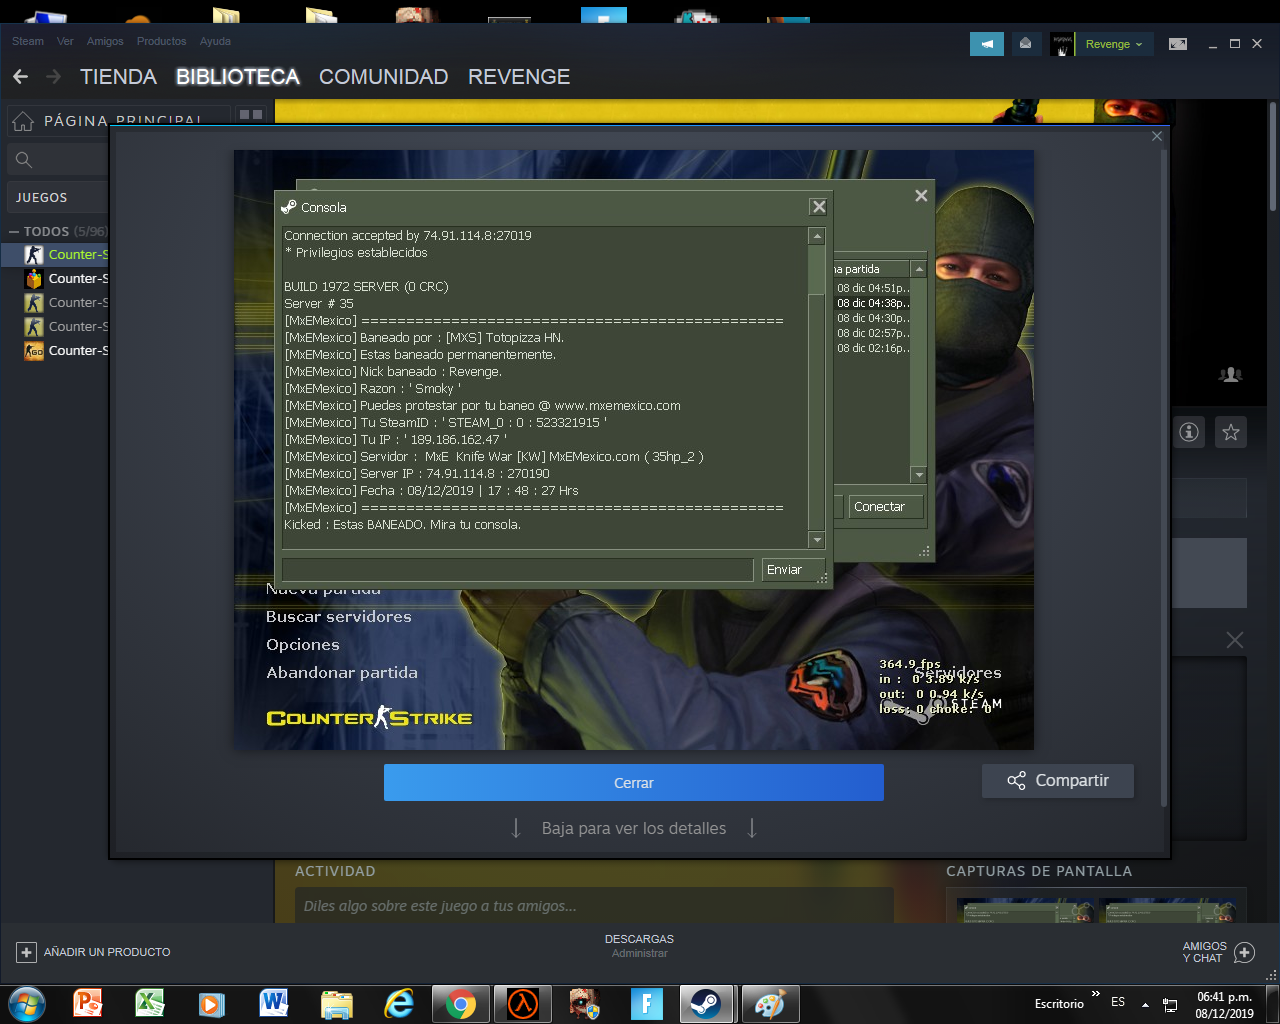Image resolution: width=1280 pixels, height=1024 pixels.
Task: Open the Steam menu
Action: coord(28,41)
